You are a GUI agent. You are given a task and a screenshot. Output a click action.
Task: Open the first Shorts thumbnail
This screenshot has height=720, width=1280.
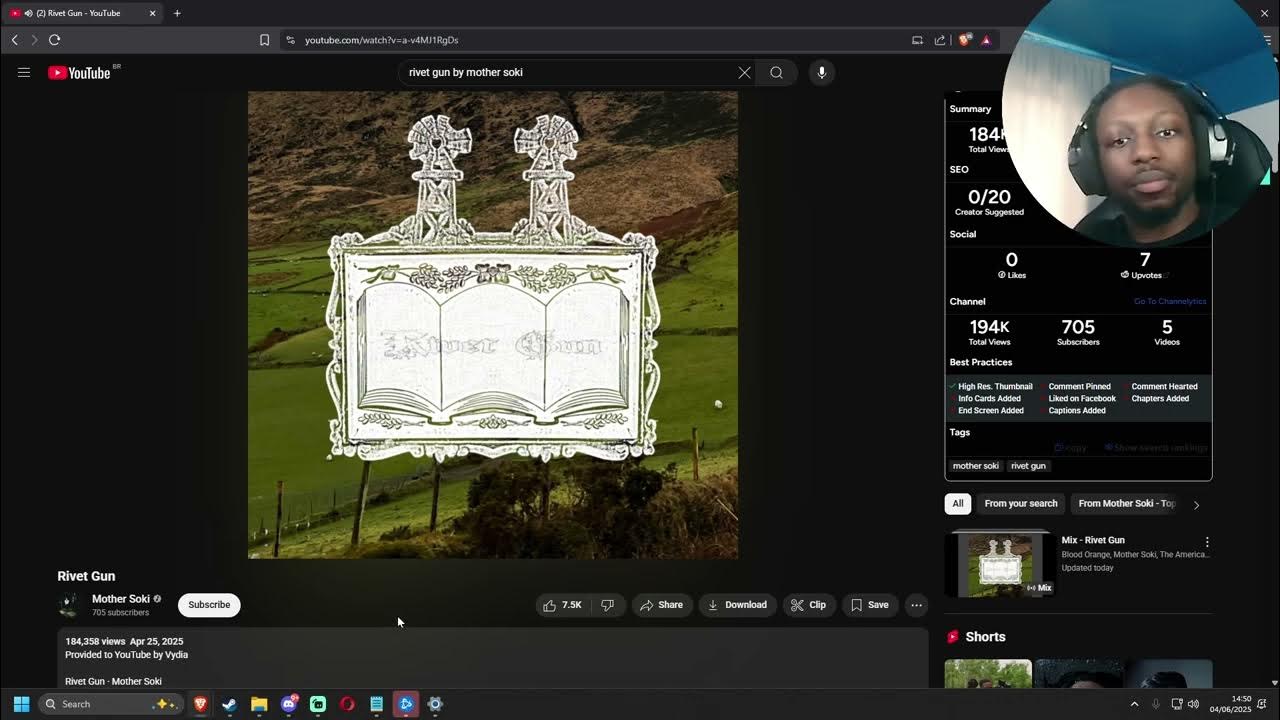pos(988,674)
